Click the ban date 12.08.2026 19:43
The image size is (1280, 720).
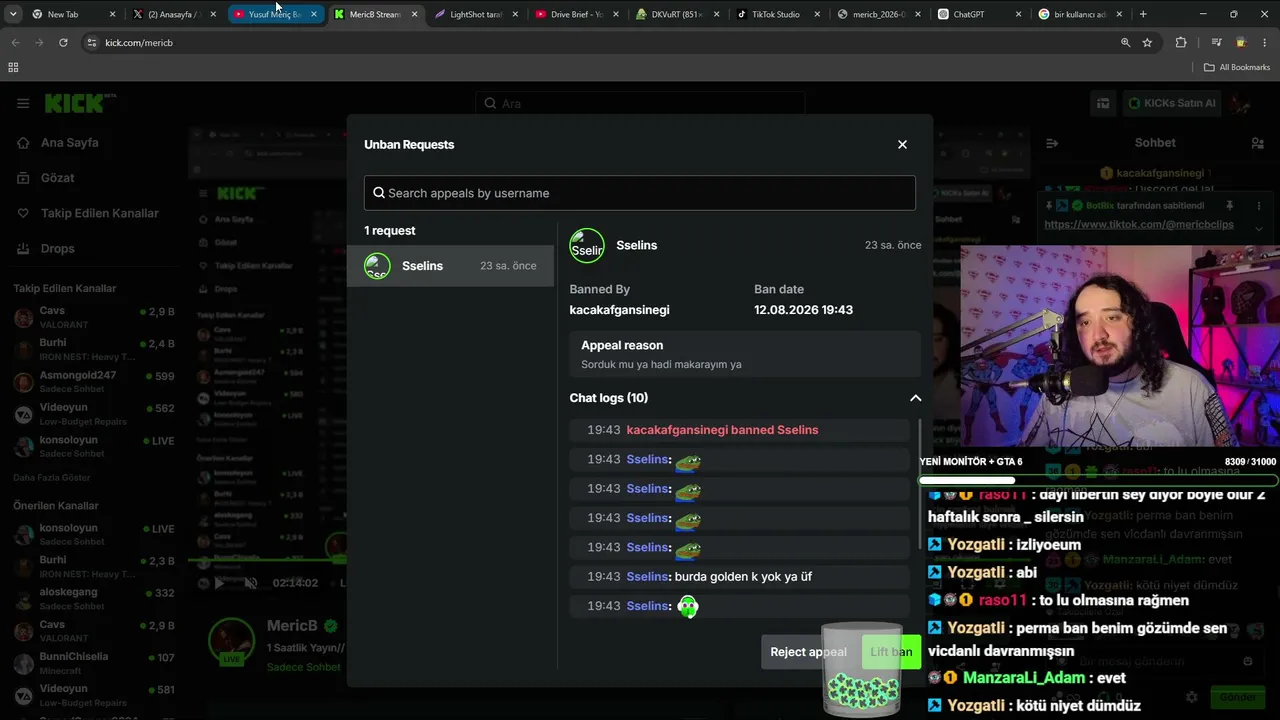803,310
